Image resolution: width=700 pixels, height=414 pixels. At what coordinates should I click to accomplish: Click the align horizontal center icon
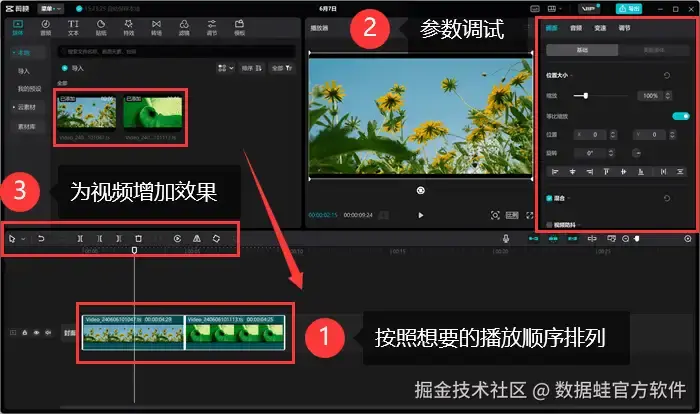(x=572, y=171)
